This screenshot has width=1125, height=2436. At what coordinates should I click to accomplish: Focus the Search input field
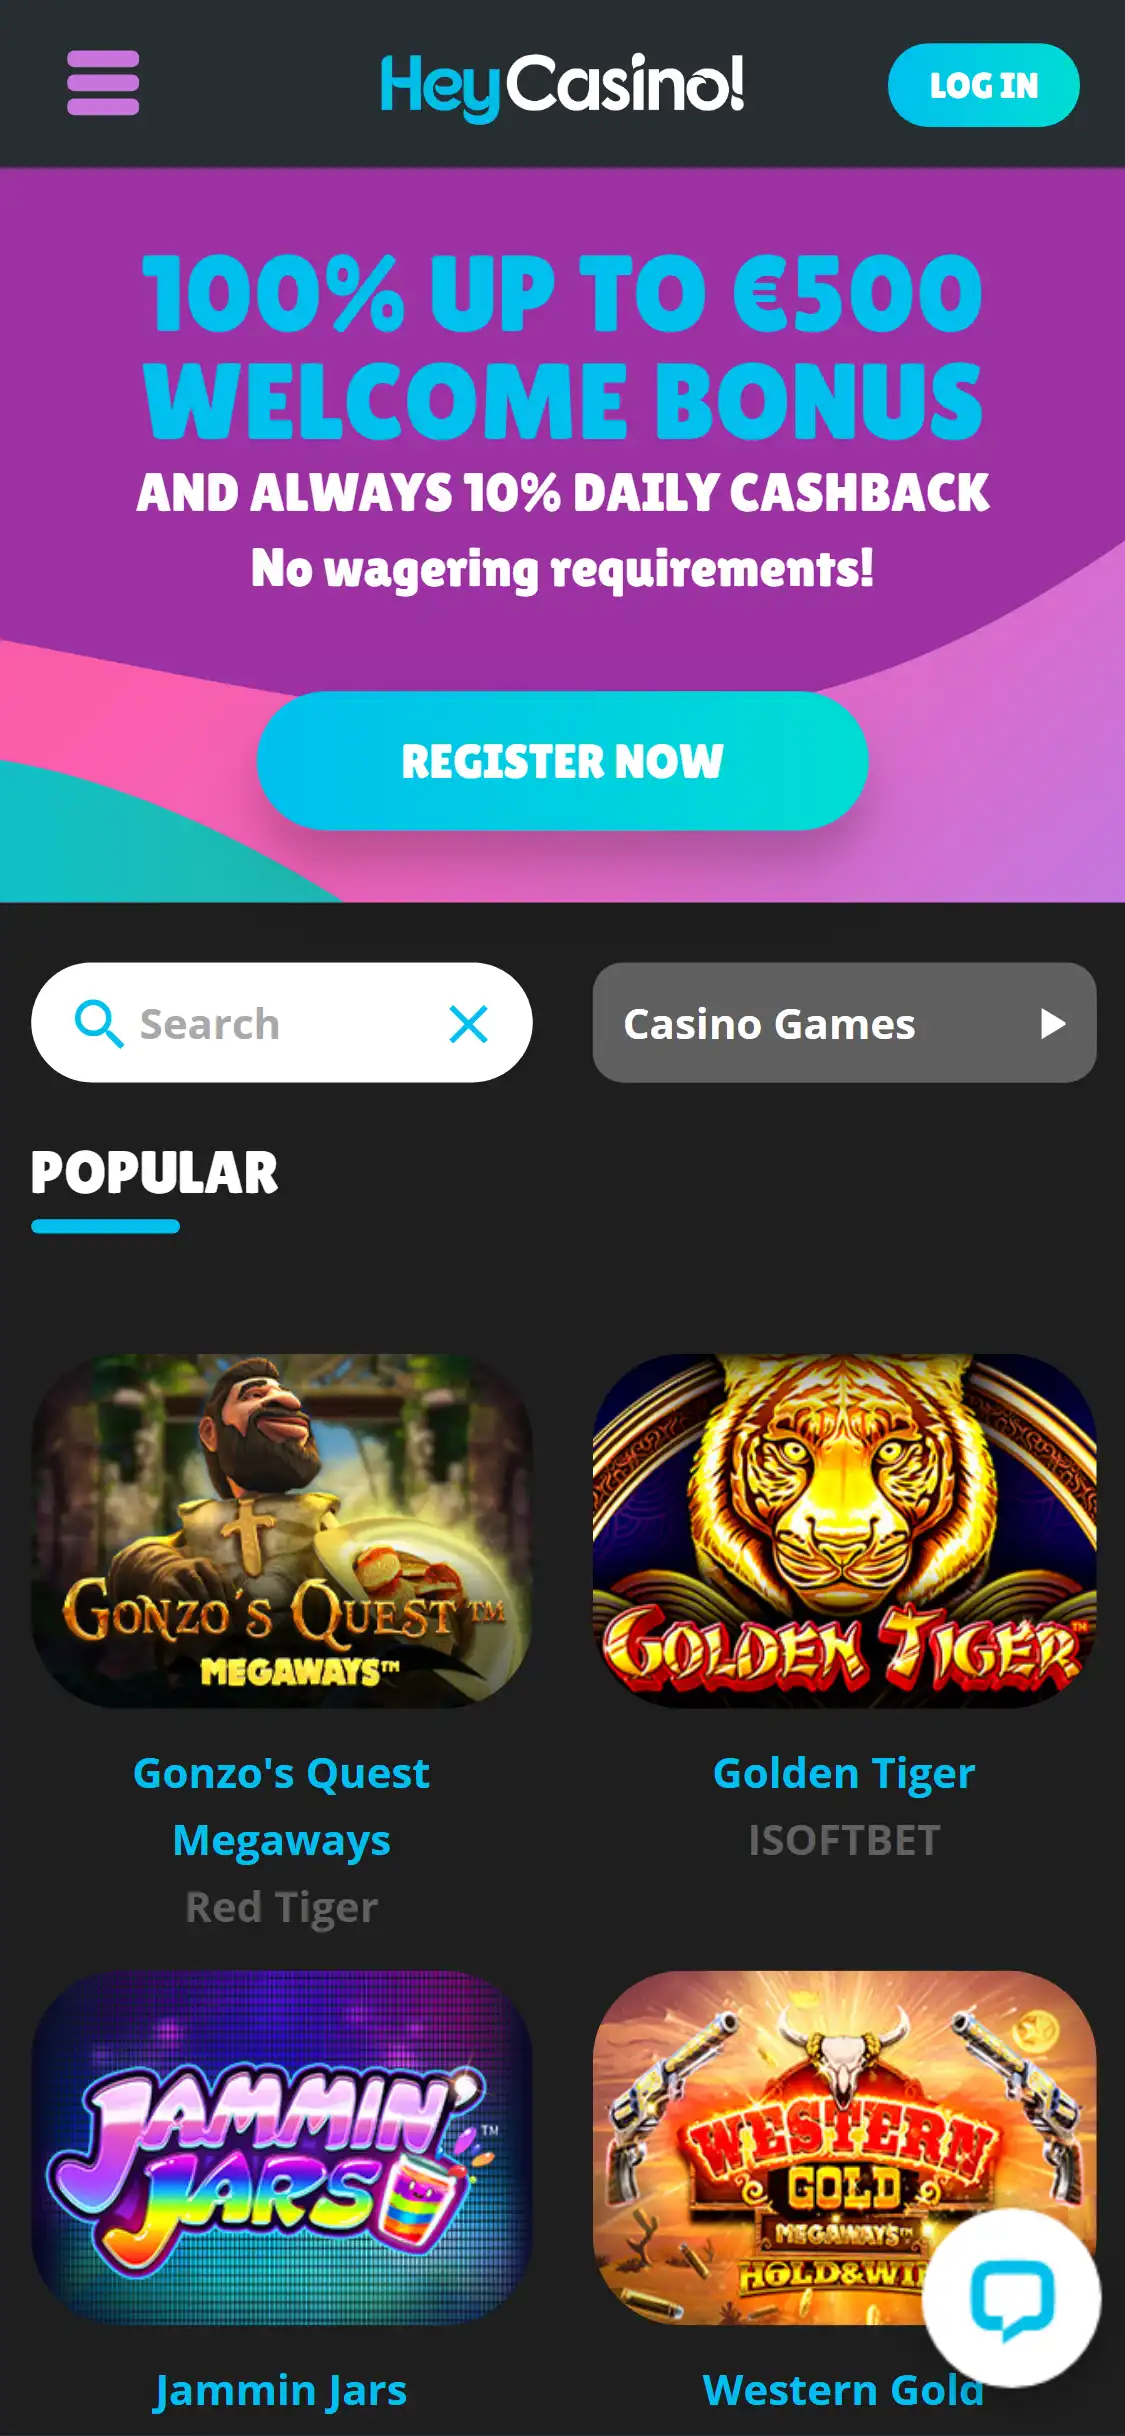point(282,1022)
